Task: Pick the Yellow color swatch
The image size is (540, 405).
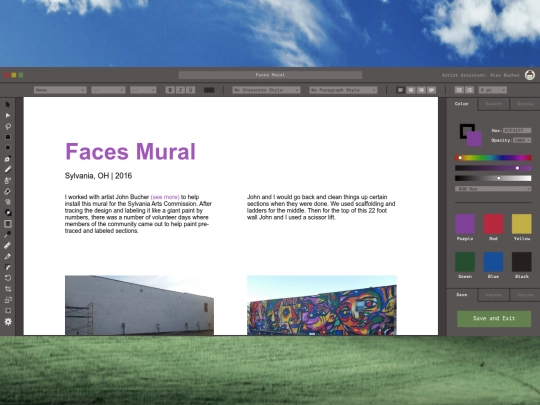Action: tap(521, 224)
